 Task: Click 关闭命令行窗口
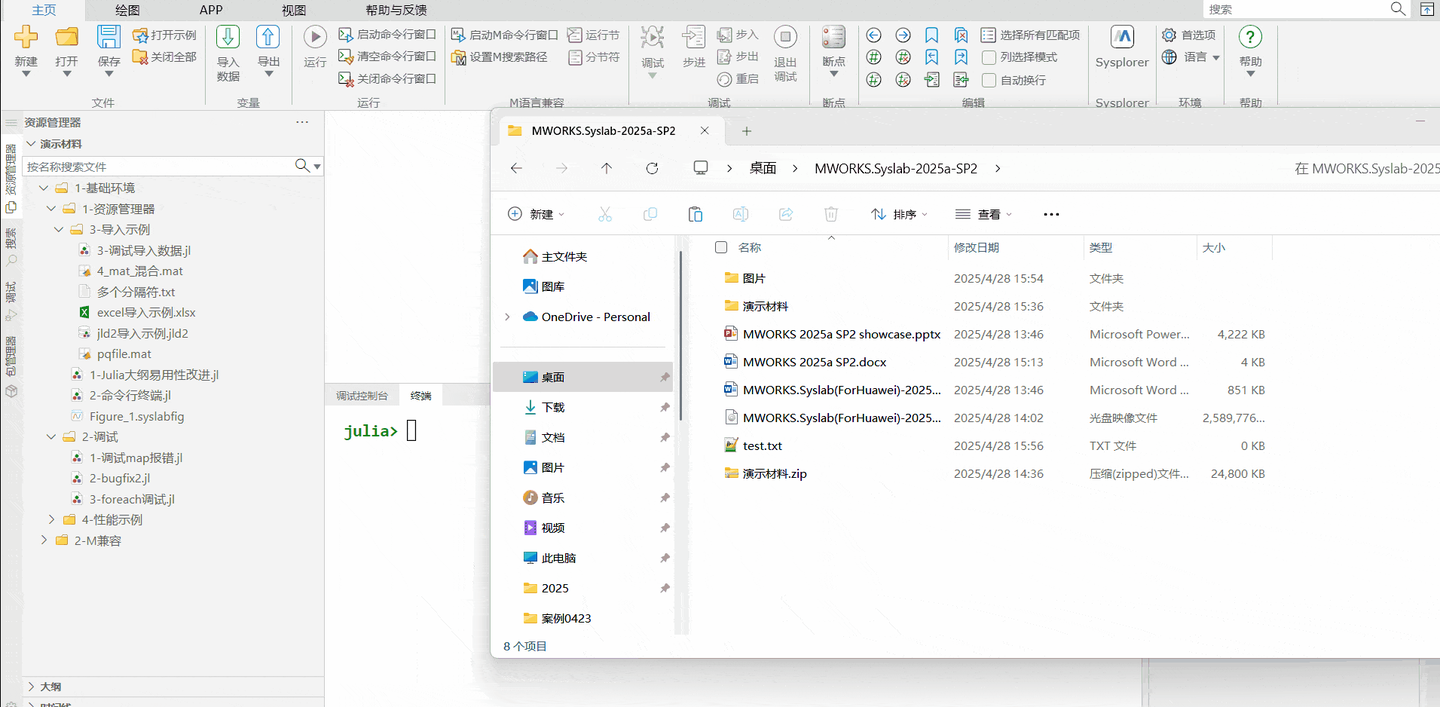(x=388, y=79)
